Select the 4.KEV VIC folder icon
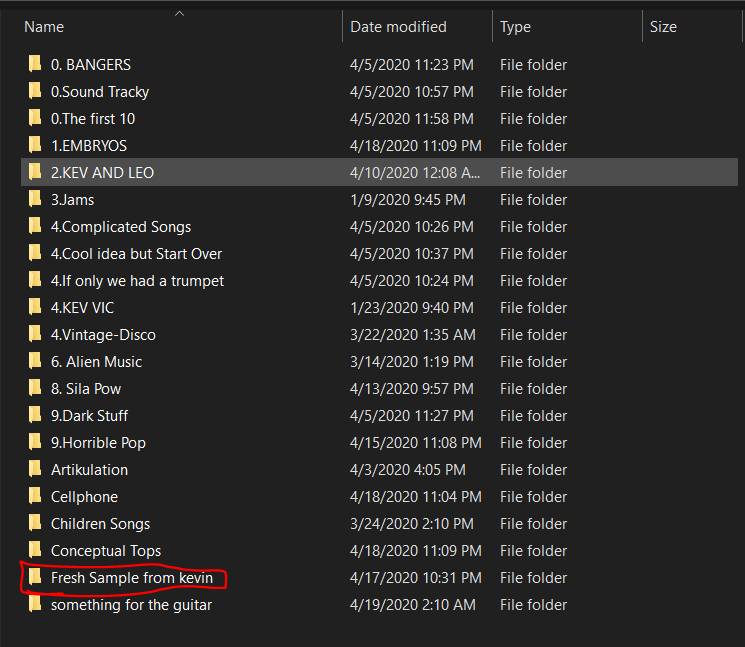 click(35, 307)
